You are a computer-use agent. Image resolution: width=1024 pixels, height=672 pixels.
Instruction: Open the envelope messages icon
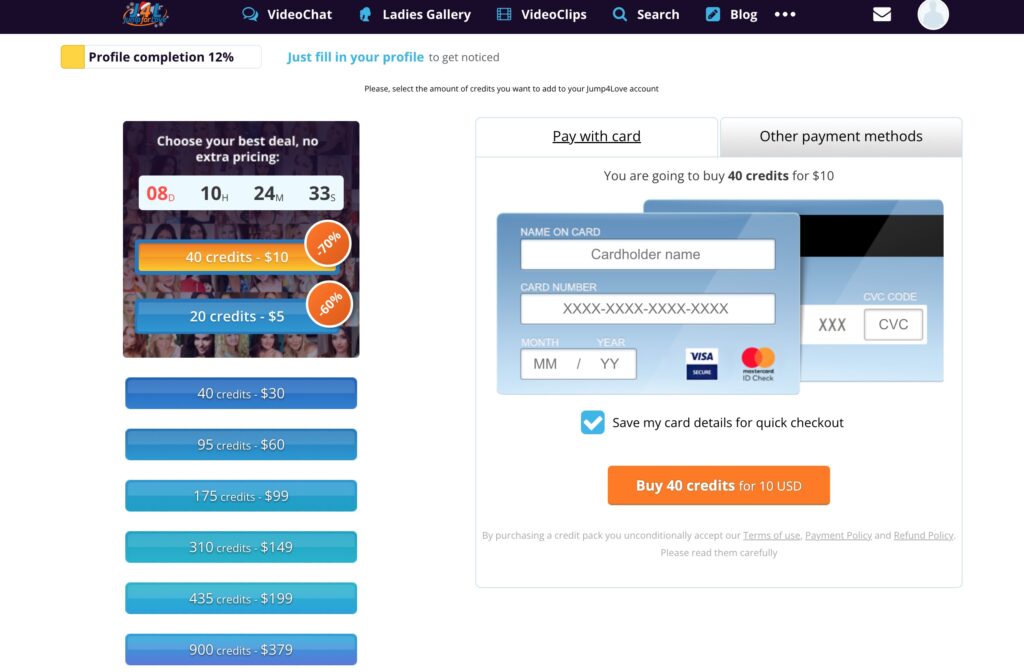tap(881, 15)
